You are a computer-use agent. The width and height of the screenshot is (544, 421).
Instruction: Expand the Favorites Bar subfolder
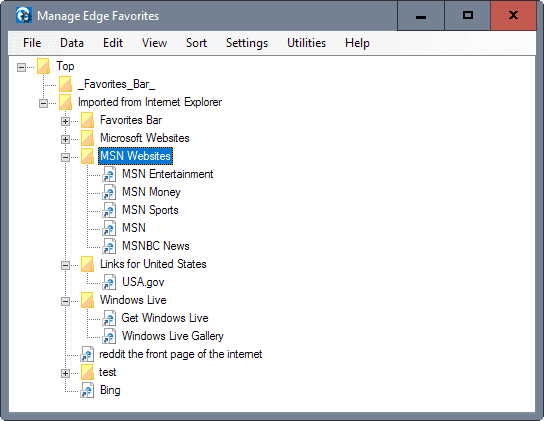tap(65, 121)
